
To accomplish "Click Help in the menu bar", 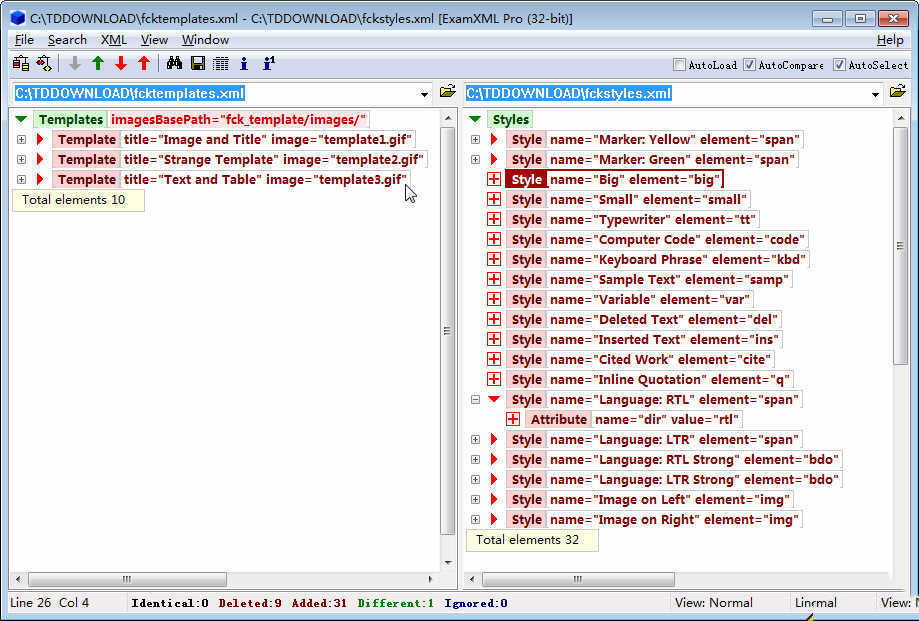I will coord(888,39).
